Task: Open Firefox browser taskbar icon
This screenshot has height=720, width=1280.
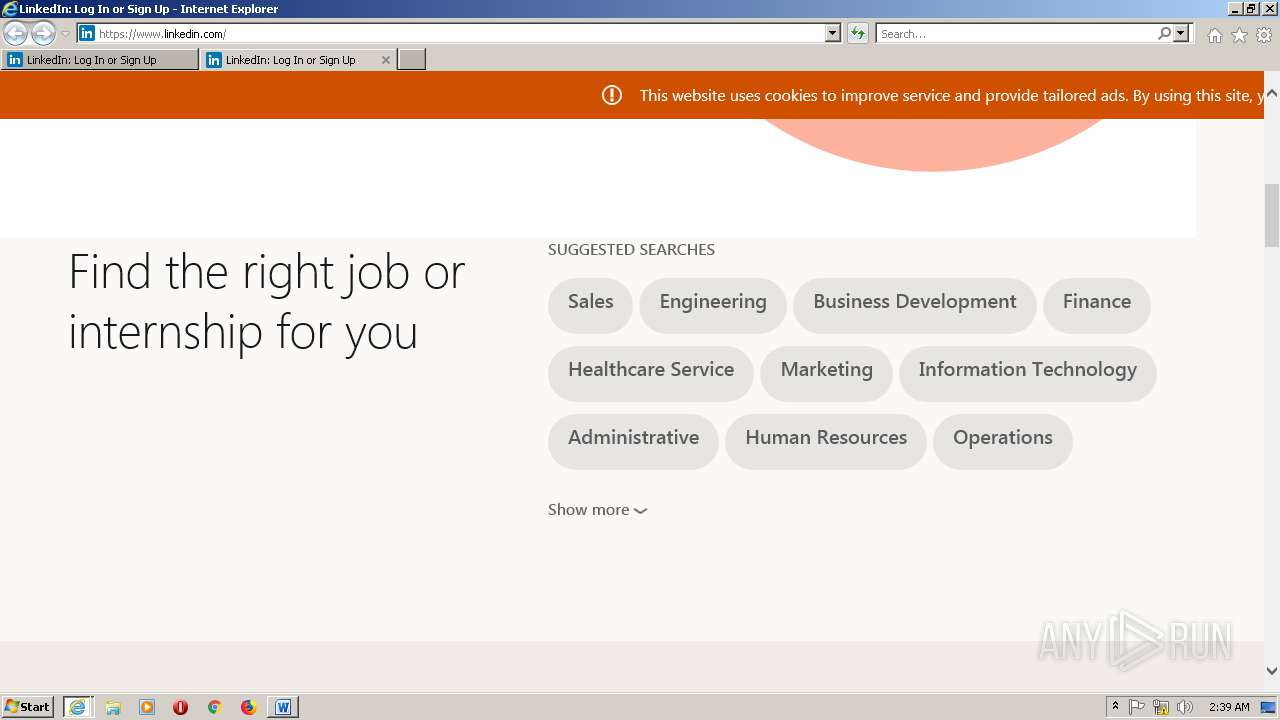Action: [248, 707]
